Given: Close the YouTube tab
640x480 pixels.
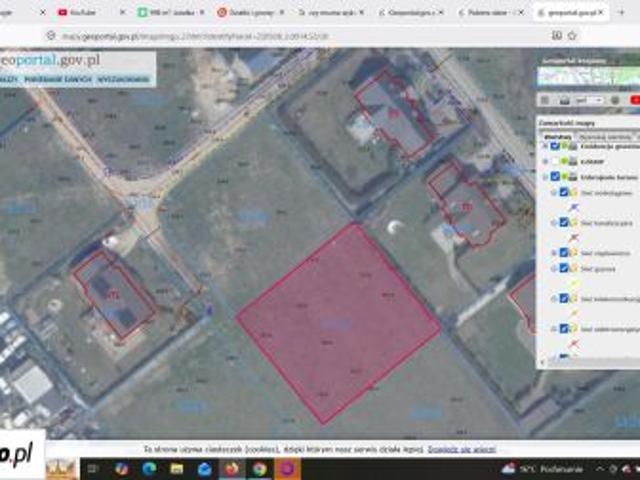Looking at the screenshot, I should point(122,13).
